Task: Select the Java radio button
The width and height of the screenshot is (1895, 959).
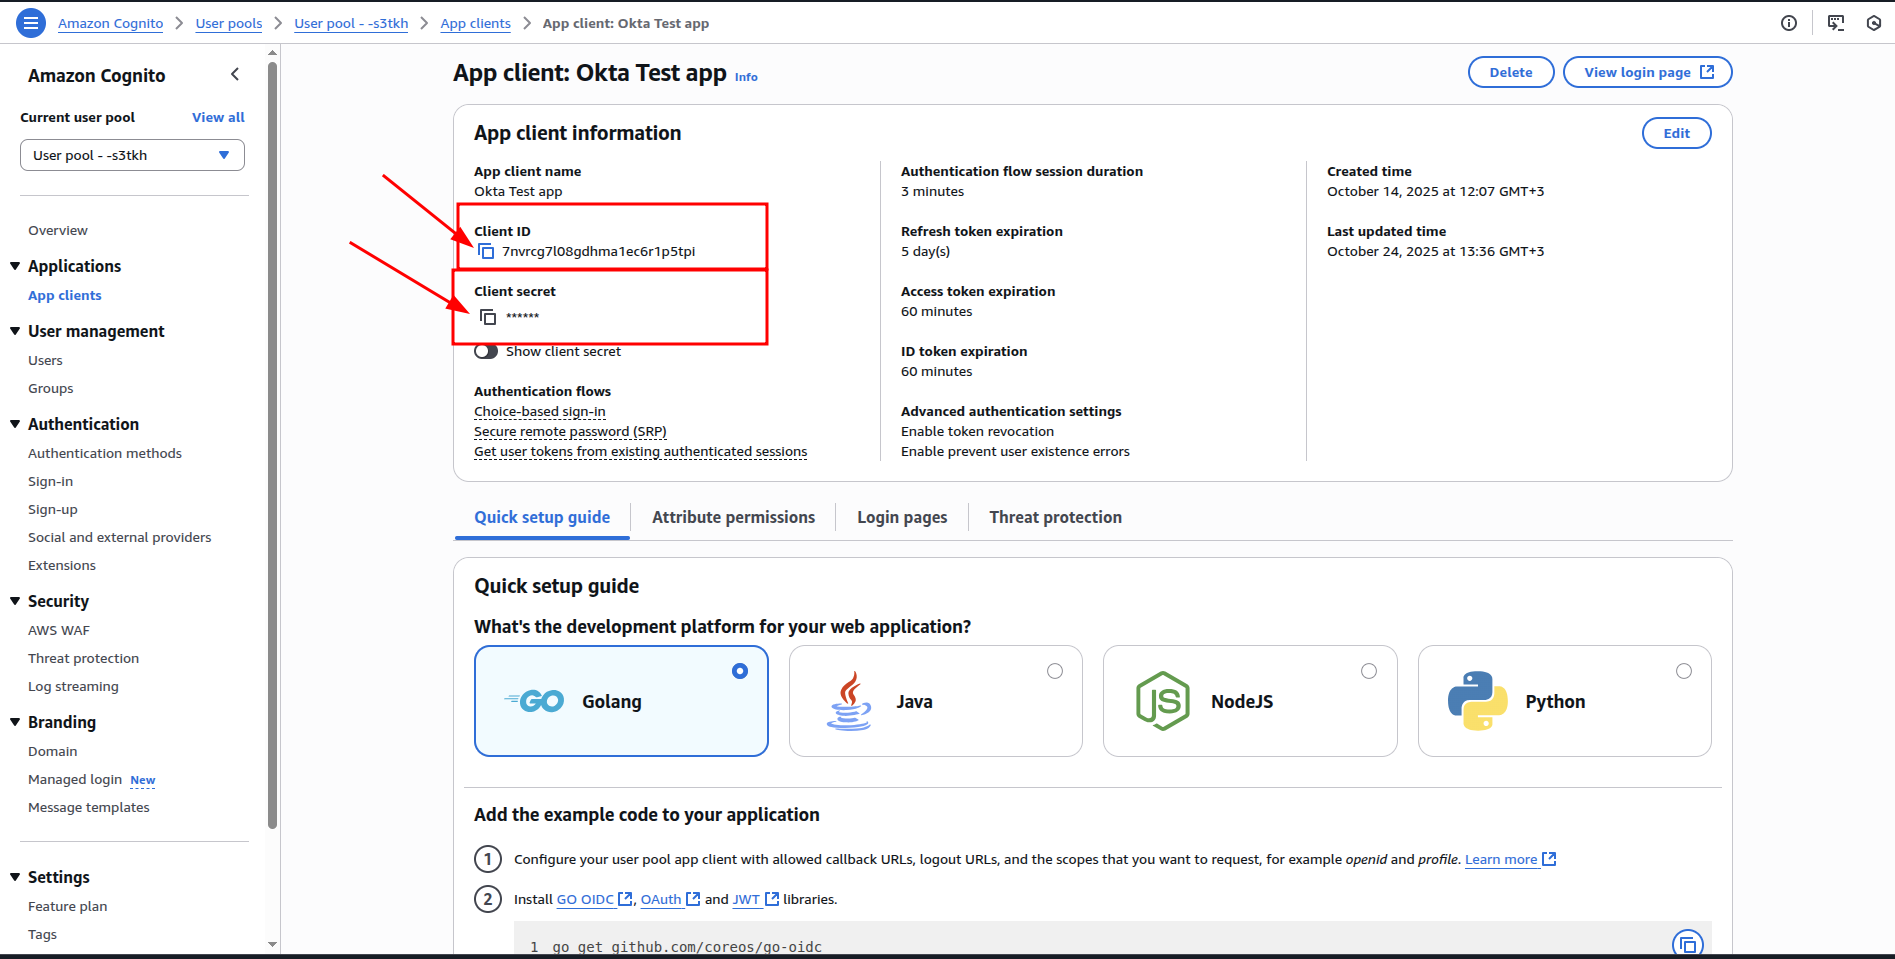Action: [x=1055, y=671]
